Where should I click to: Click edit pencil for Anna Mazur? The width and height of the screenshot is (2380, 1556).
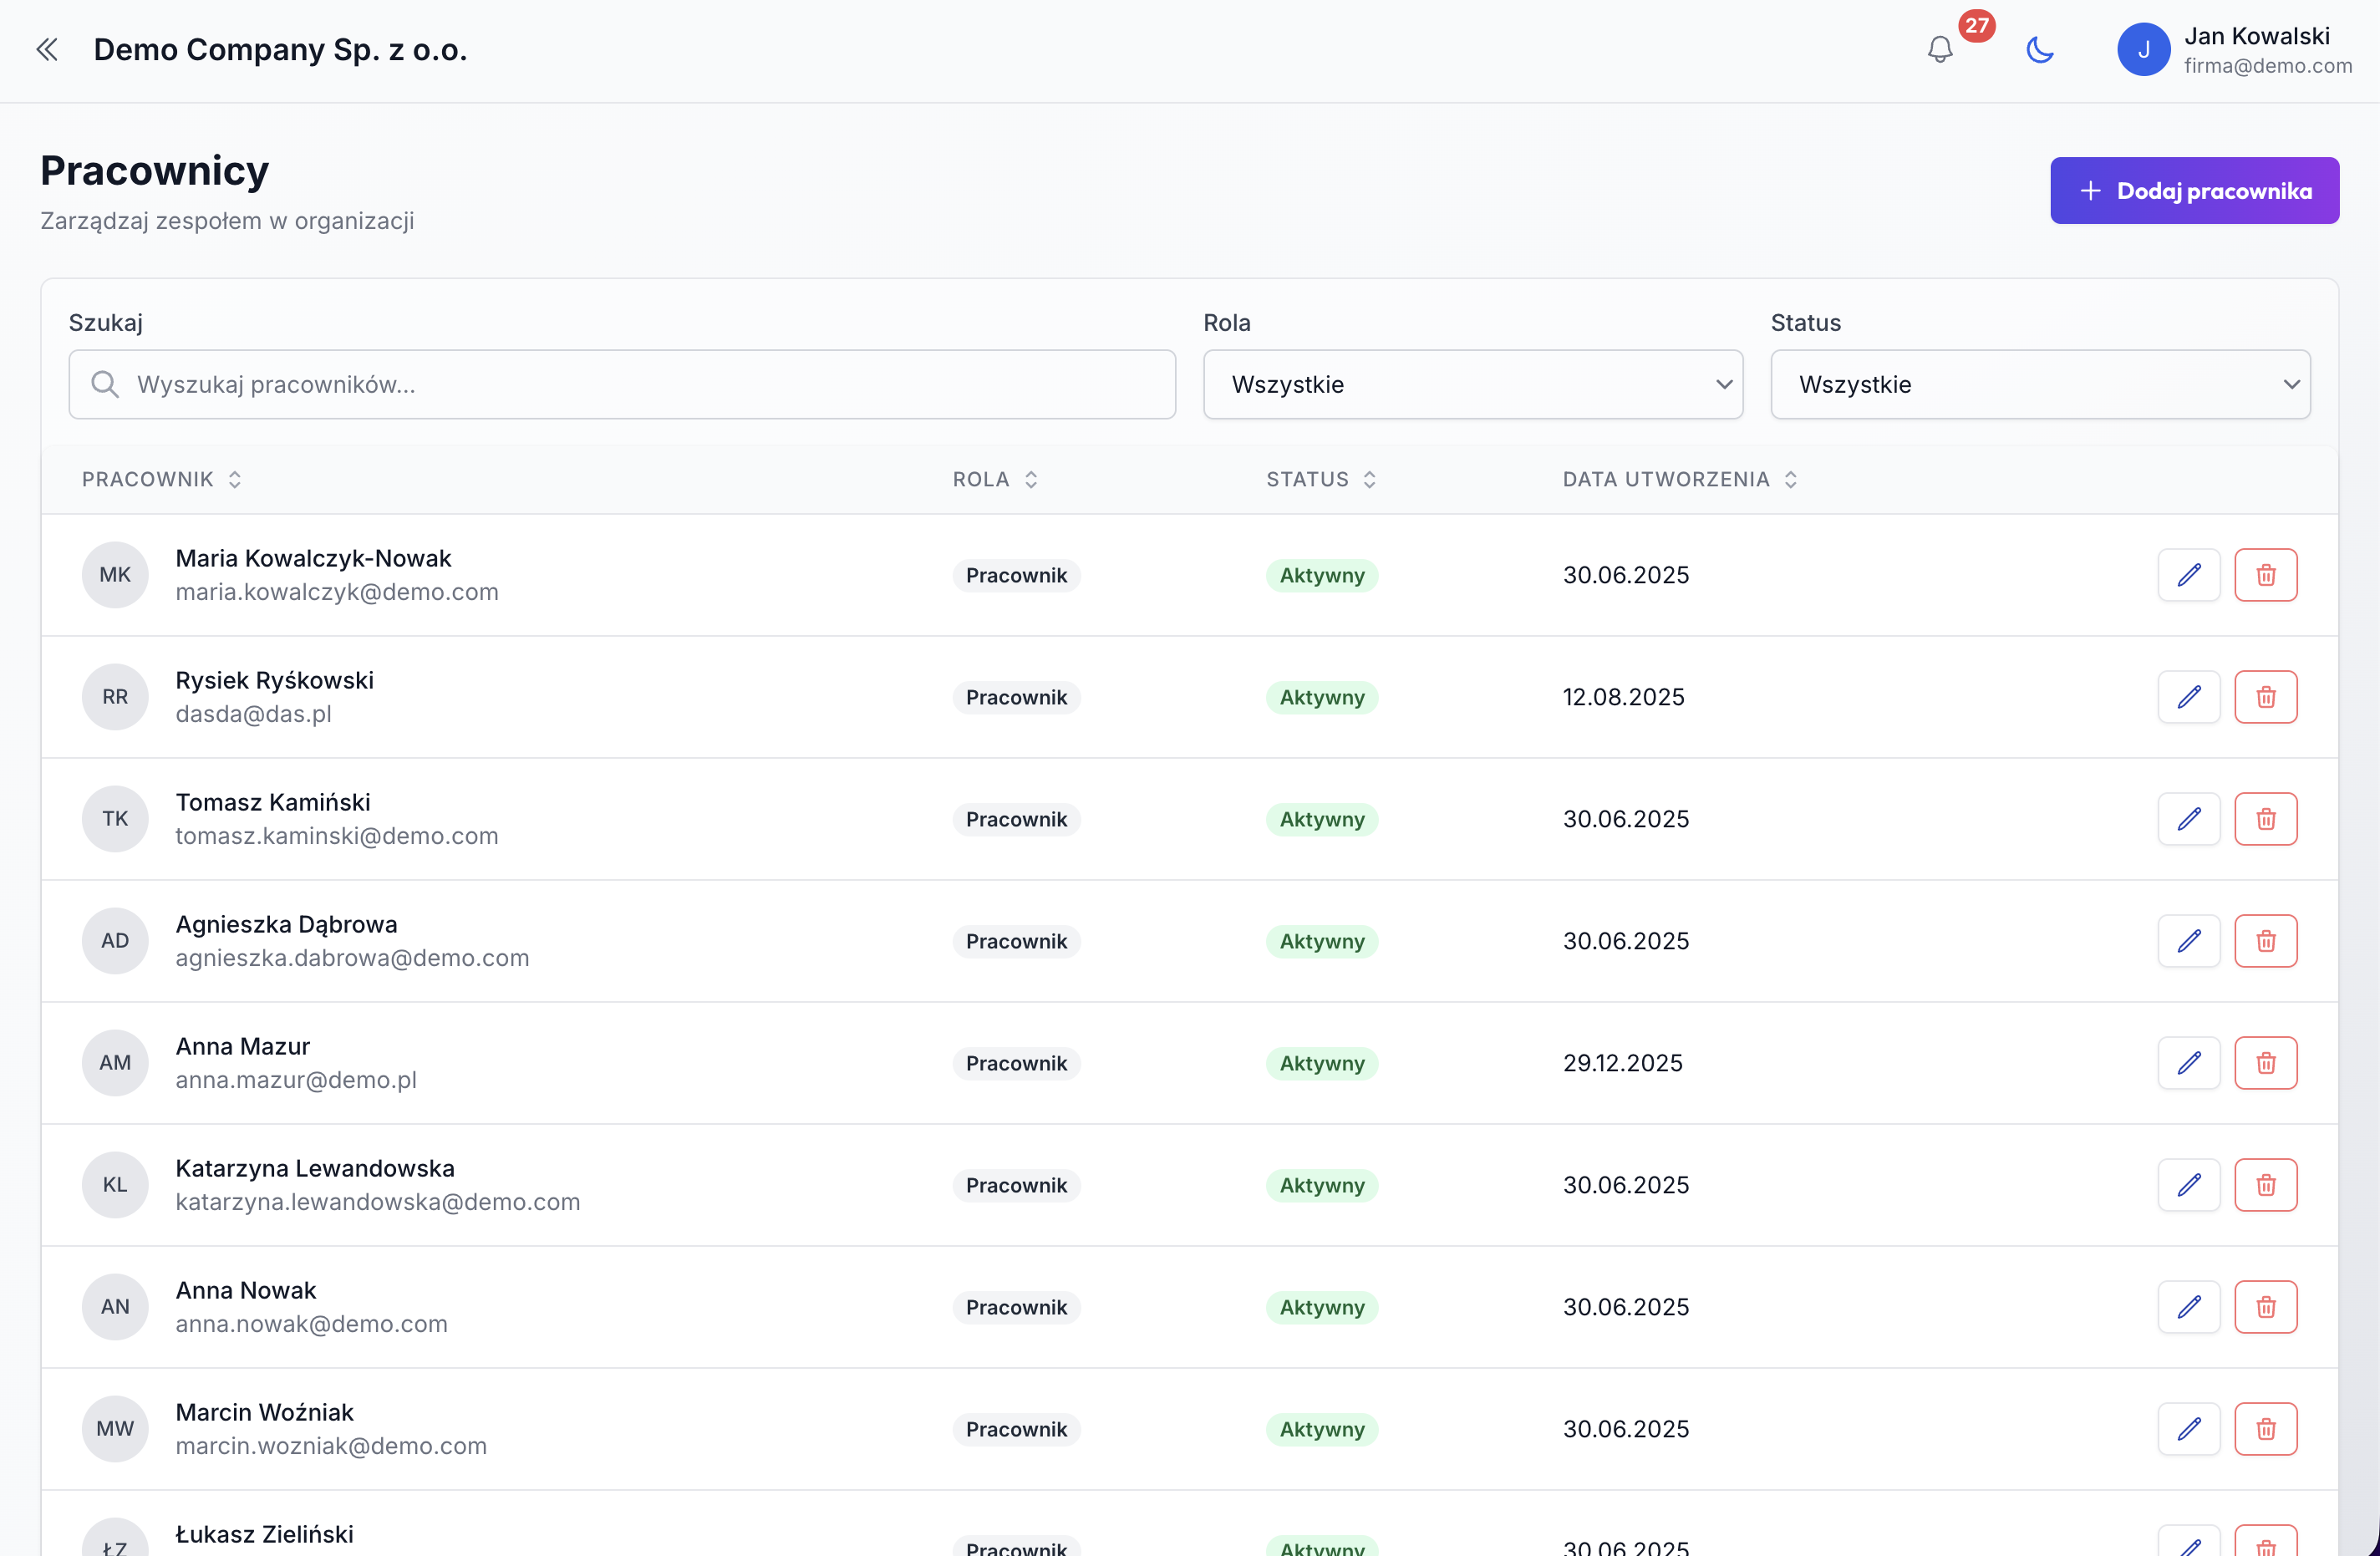(2188, 1063)
